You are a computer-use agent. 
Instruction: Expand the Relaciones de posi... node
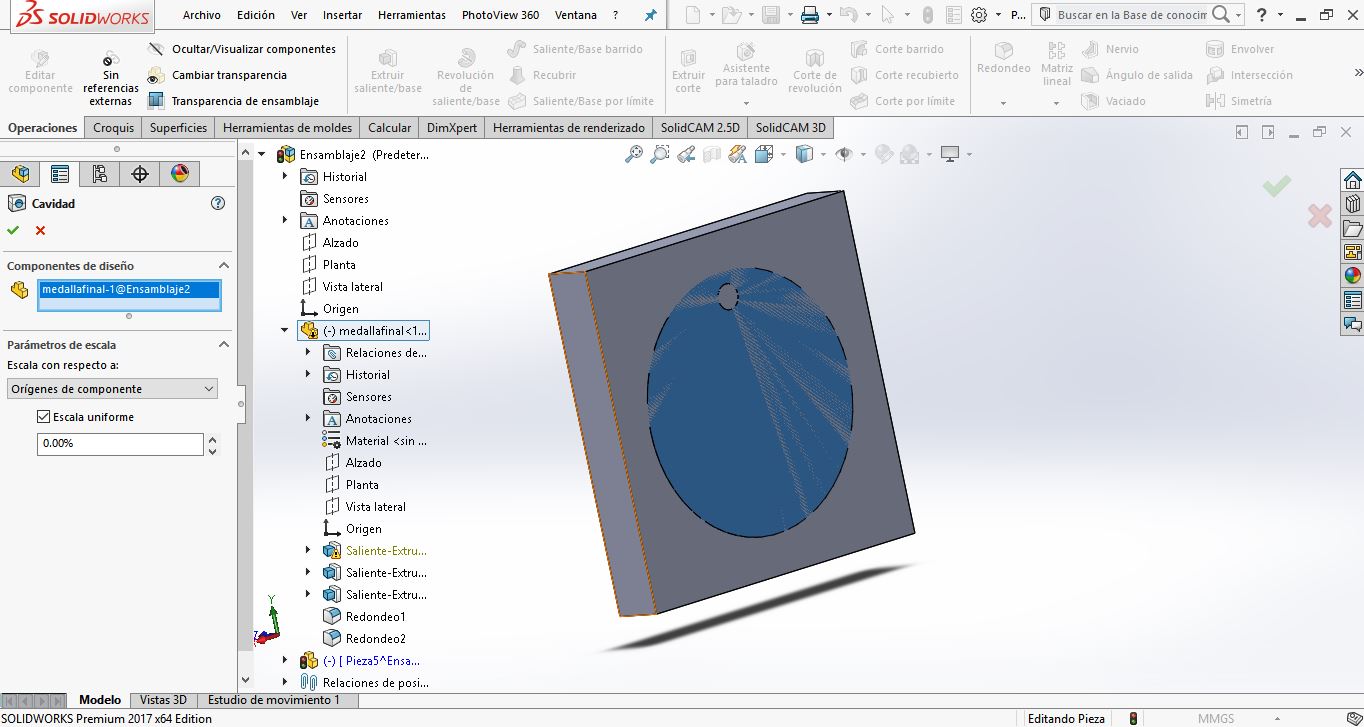pyautogui.click(x=285, y=683)
